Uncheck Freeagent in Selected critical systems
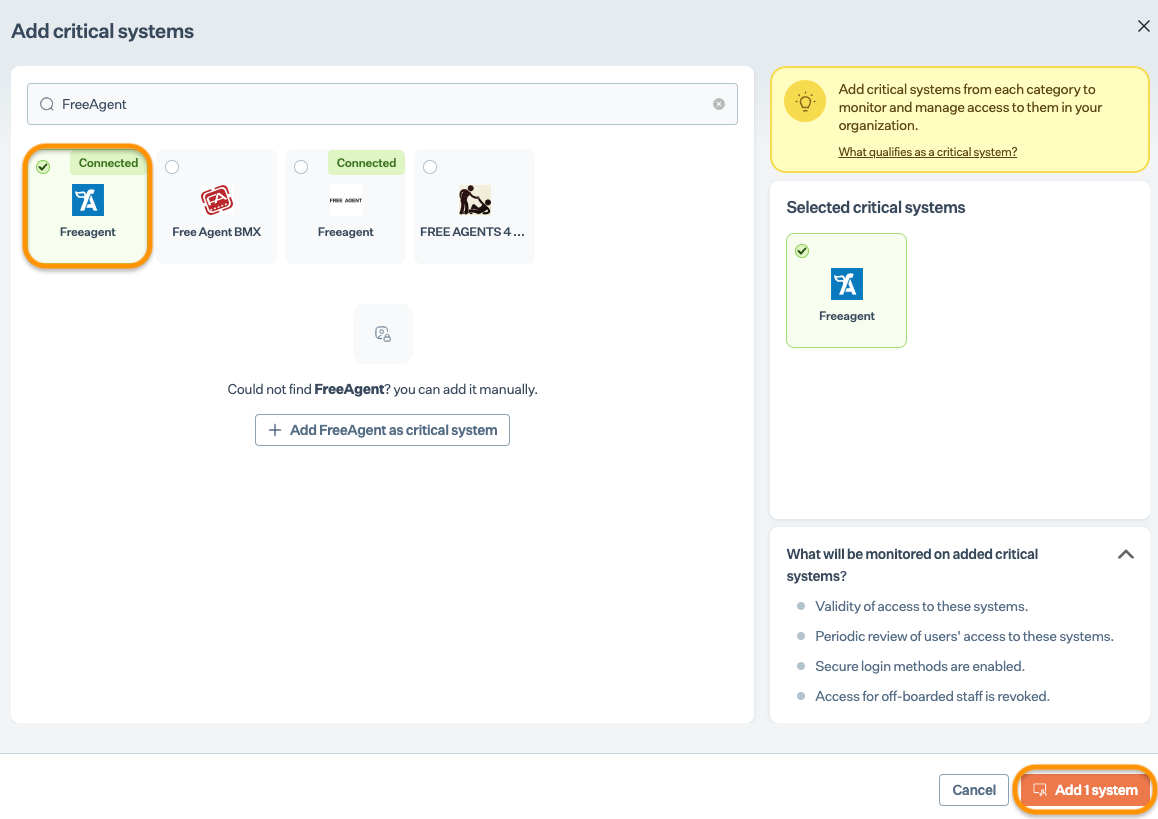 tap(802, 251)
